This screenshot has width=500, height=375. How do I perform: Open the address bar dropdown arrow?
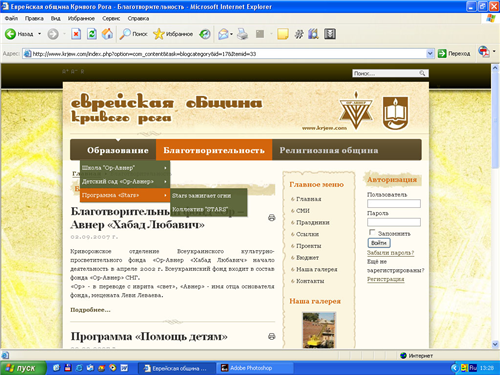point(430,53)
